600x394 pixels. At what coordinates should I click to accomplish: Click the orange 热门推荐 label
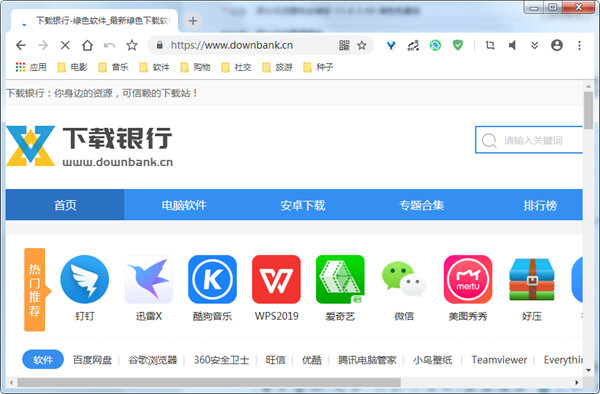point(36,290)
